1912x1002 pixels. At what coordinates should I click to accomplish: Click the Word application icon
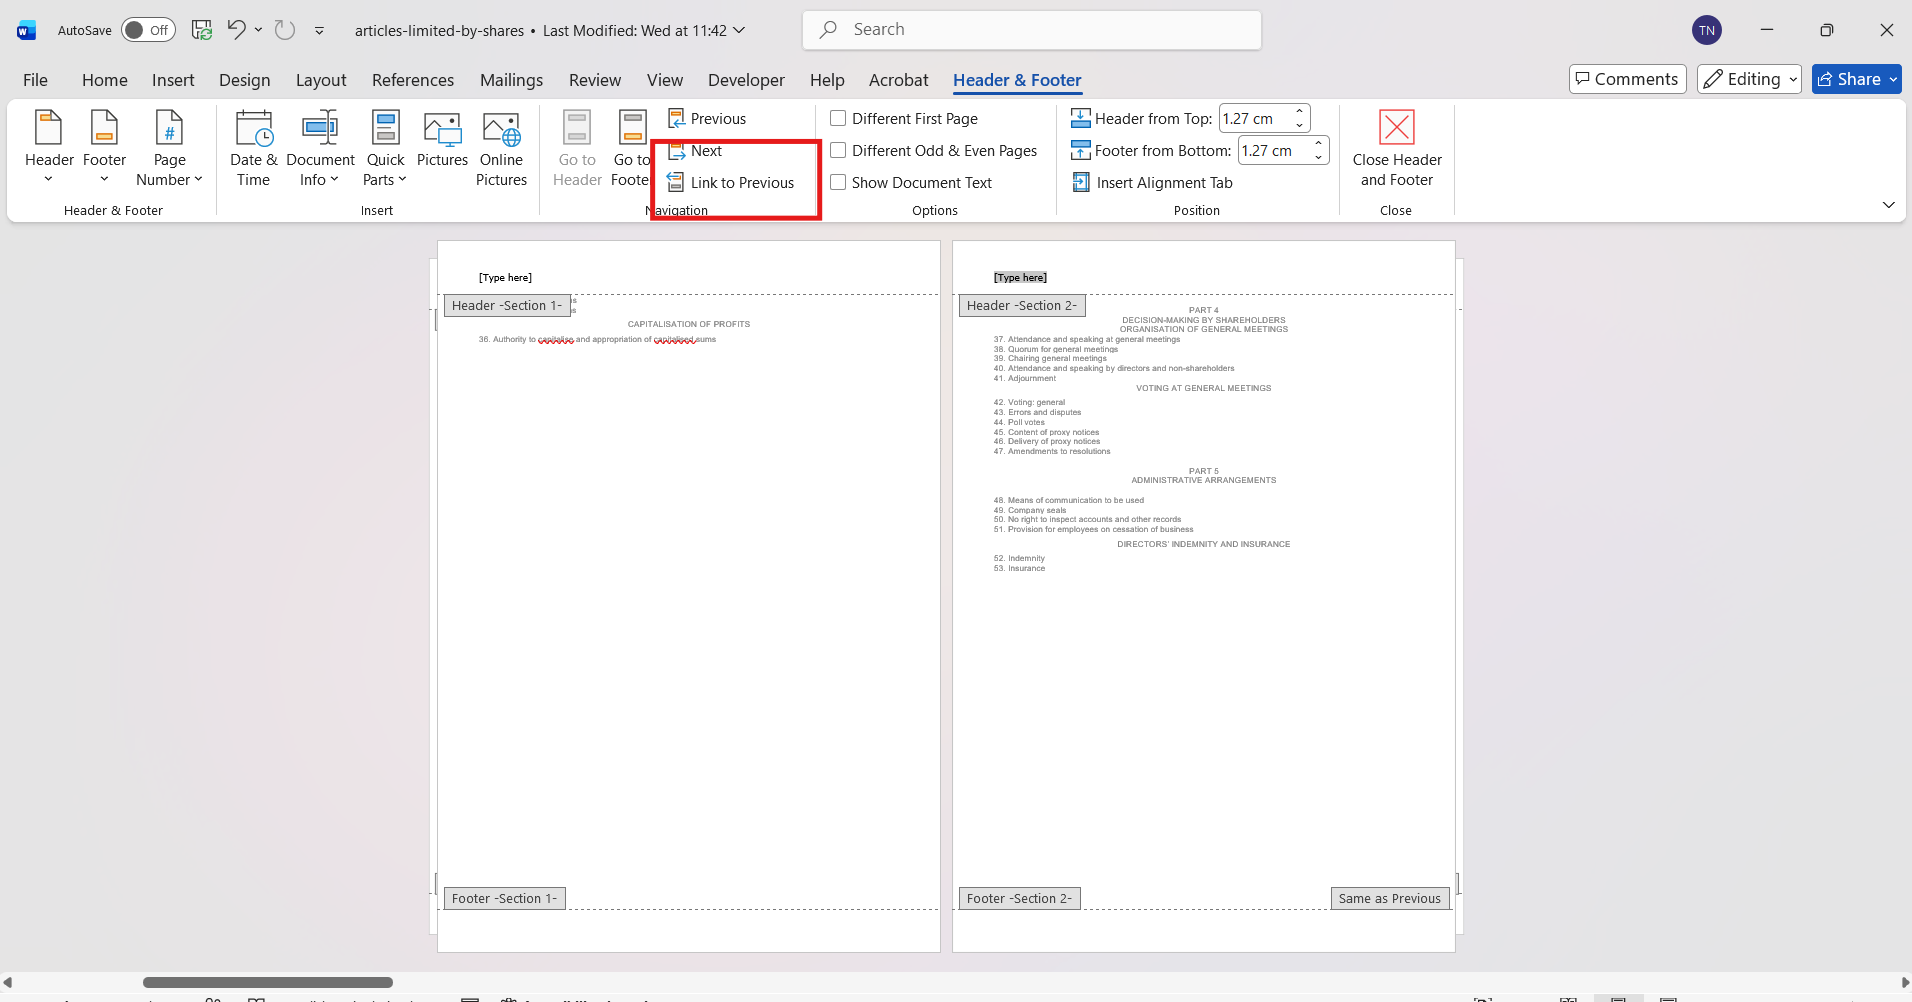pos(27,30)
